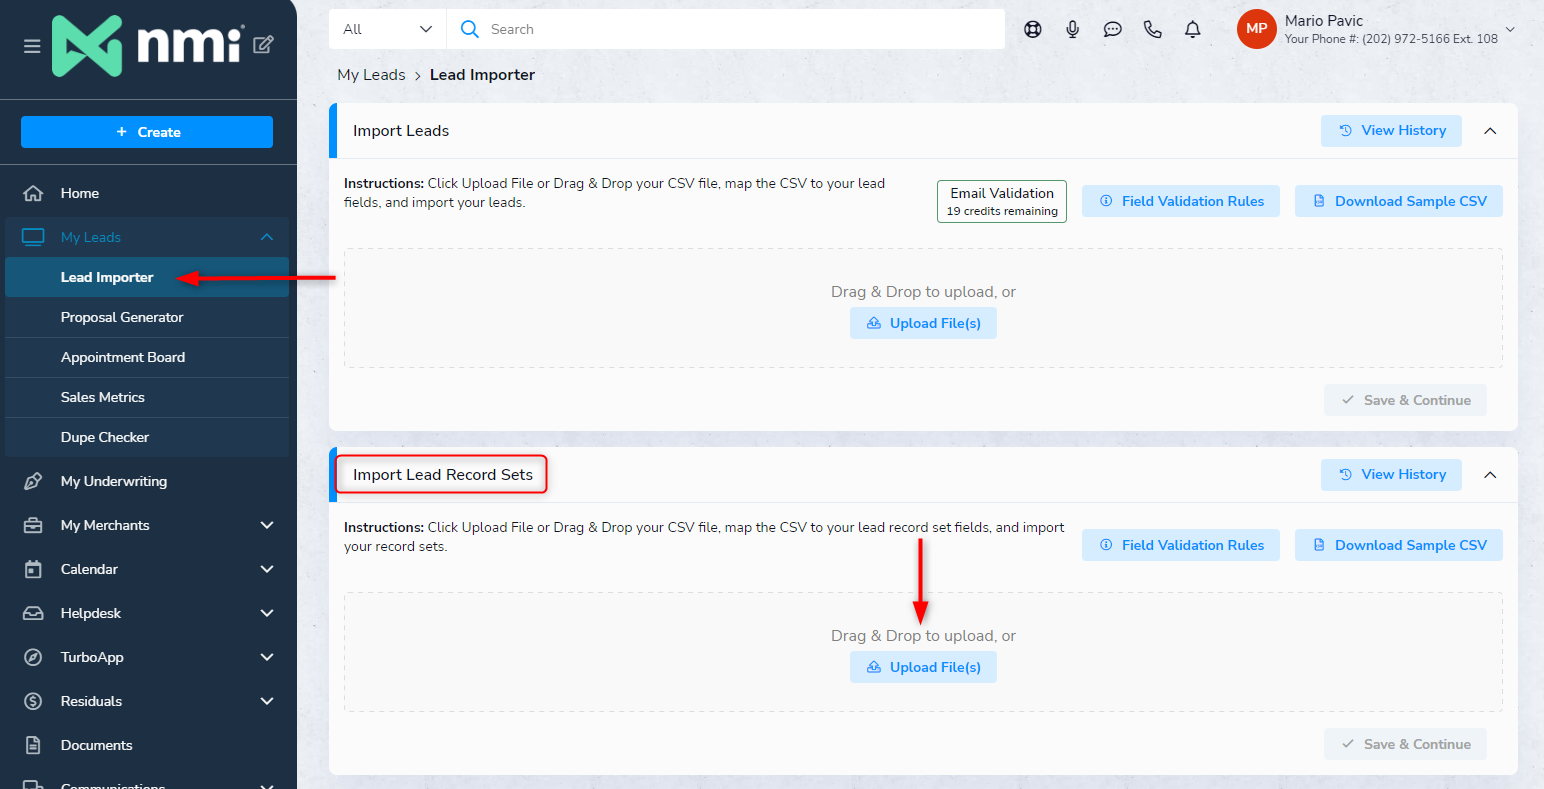
Task: Click the phone dialer icon
Action: (1153, 29)
